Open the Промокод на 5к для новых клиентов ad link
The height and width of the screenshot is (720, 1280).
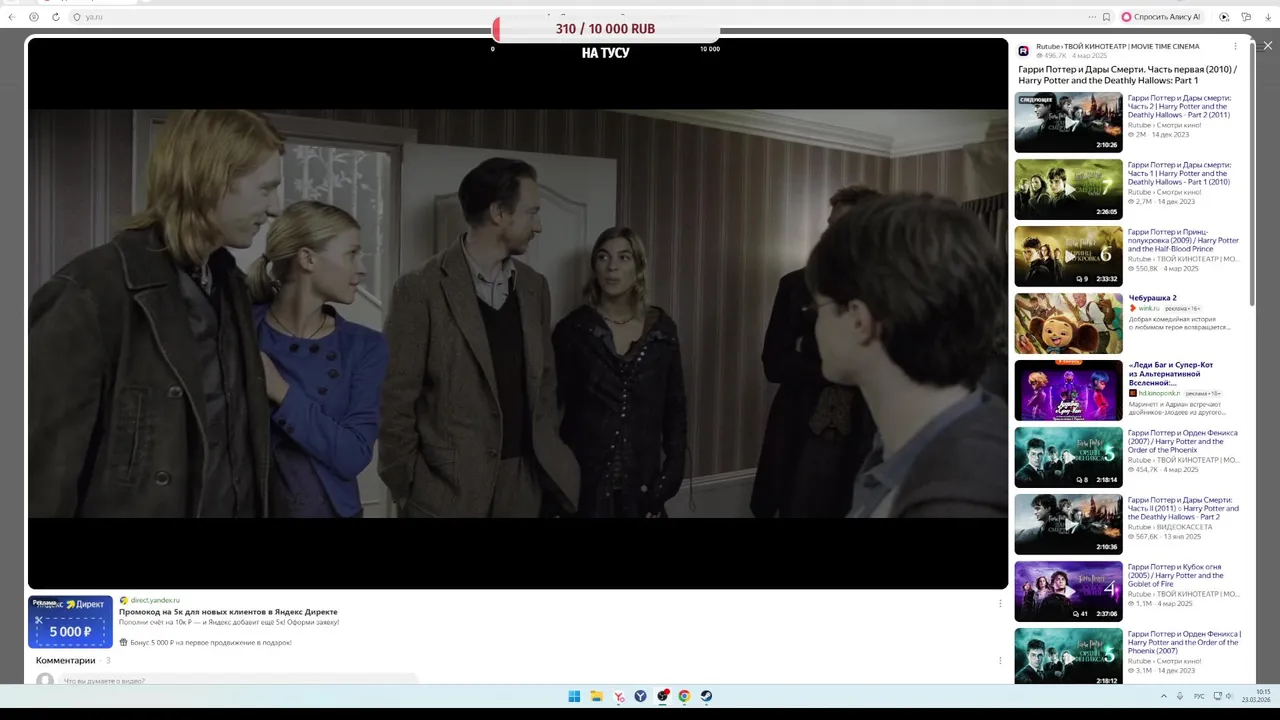tap(228, 612)
